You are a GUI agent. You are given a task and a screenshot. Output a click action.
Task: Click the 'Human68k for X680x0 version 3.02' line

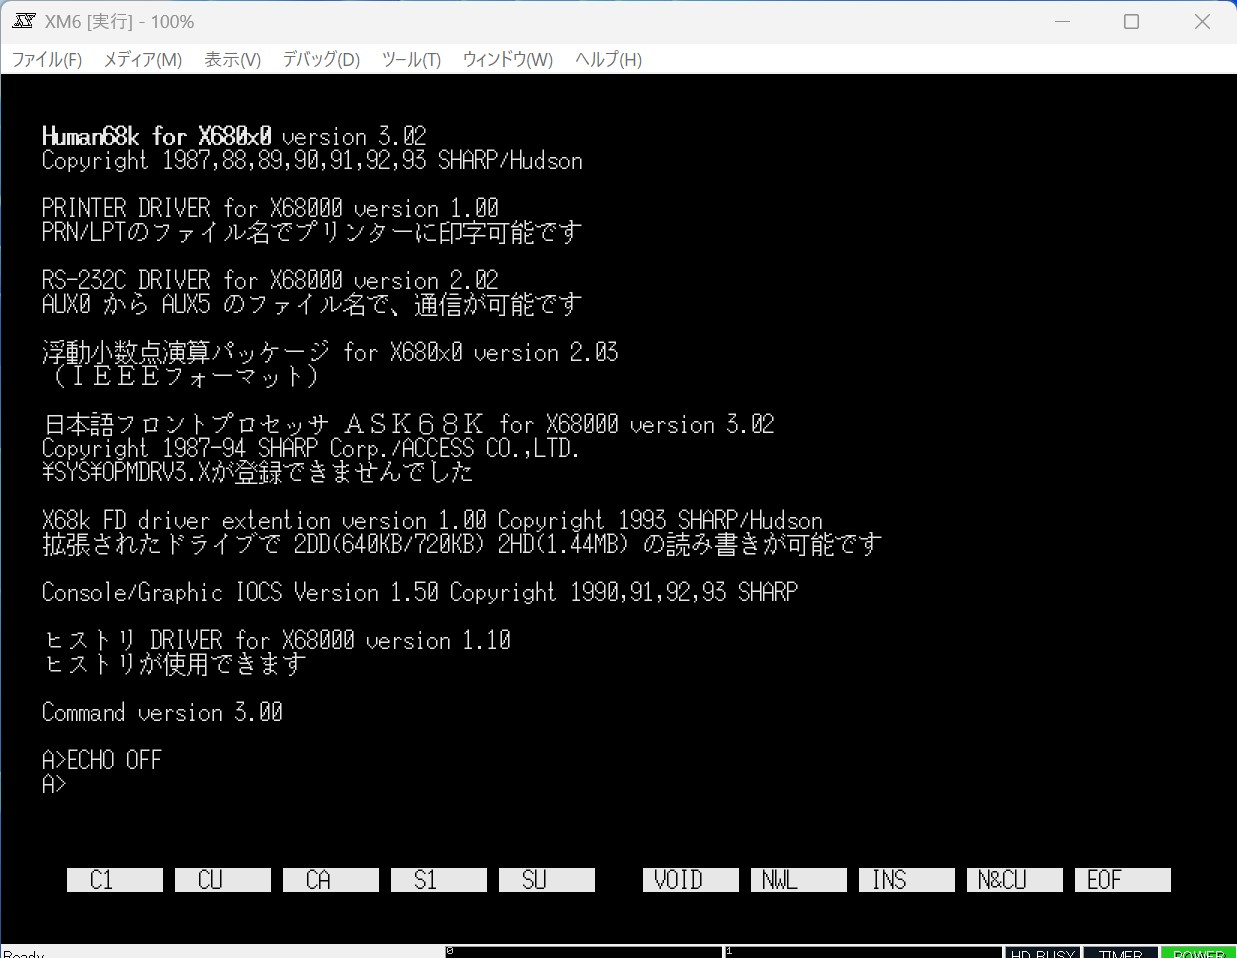coord(234,136)
